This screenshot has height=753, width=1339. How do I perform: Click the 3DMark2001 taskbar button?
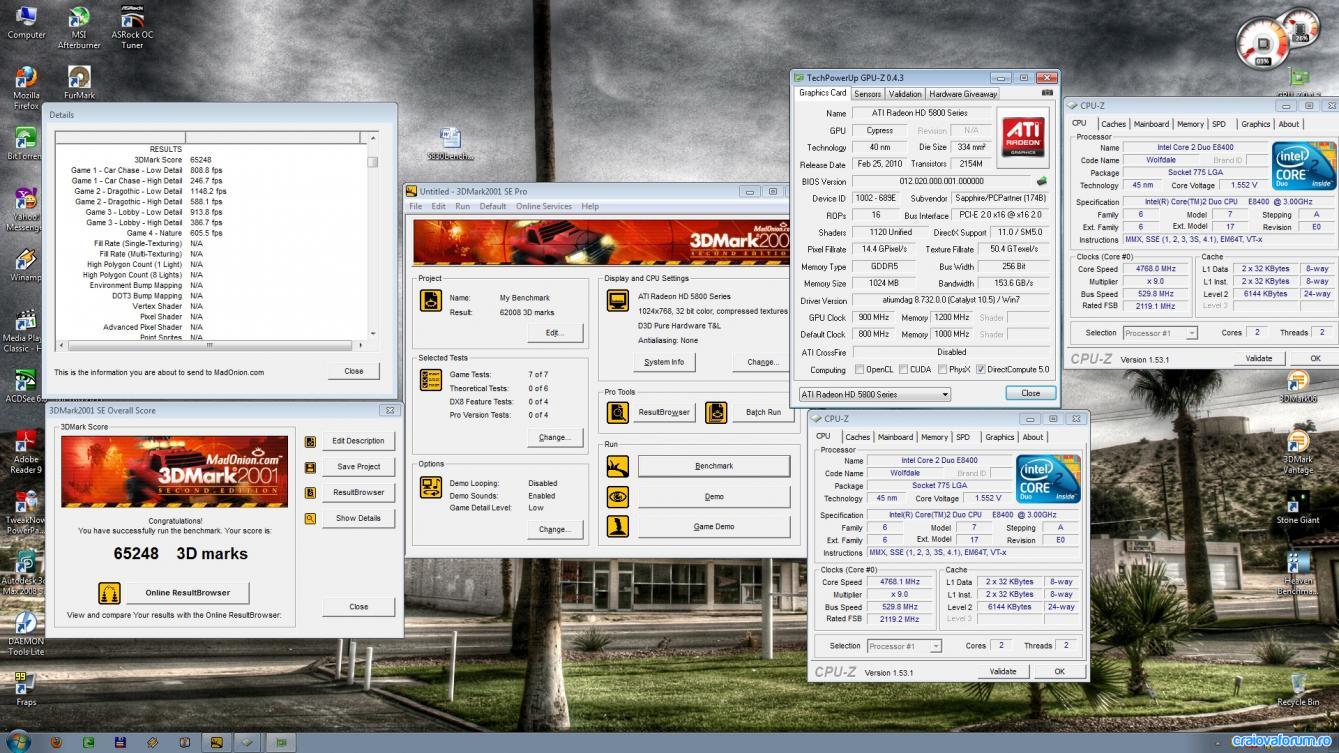216,743
